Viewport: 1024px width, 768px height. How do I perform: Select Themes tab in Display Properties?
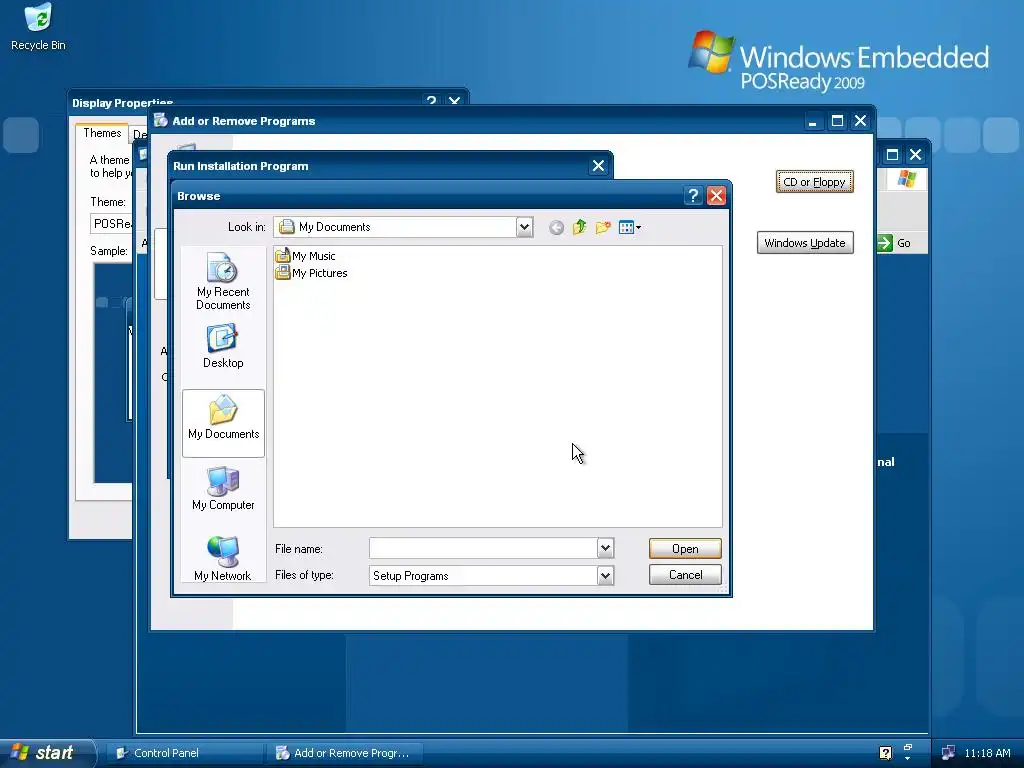102,133
